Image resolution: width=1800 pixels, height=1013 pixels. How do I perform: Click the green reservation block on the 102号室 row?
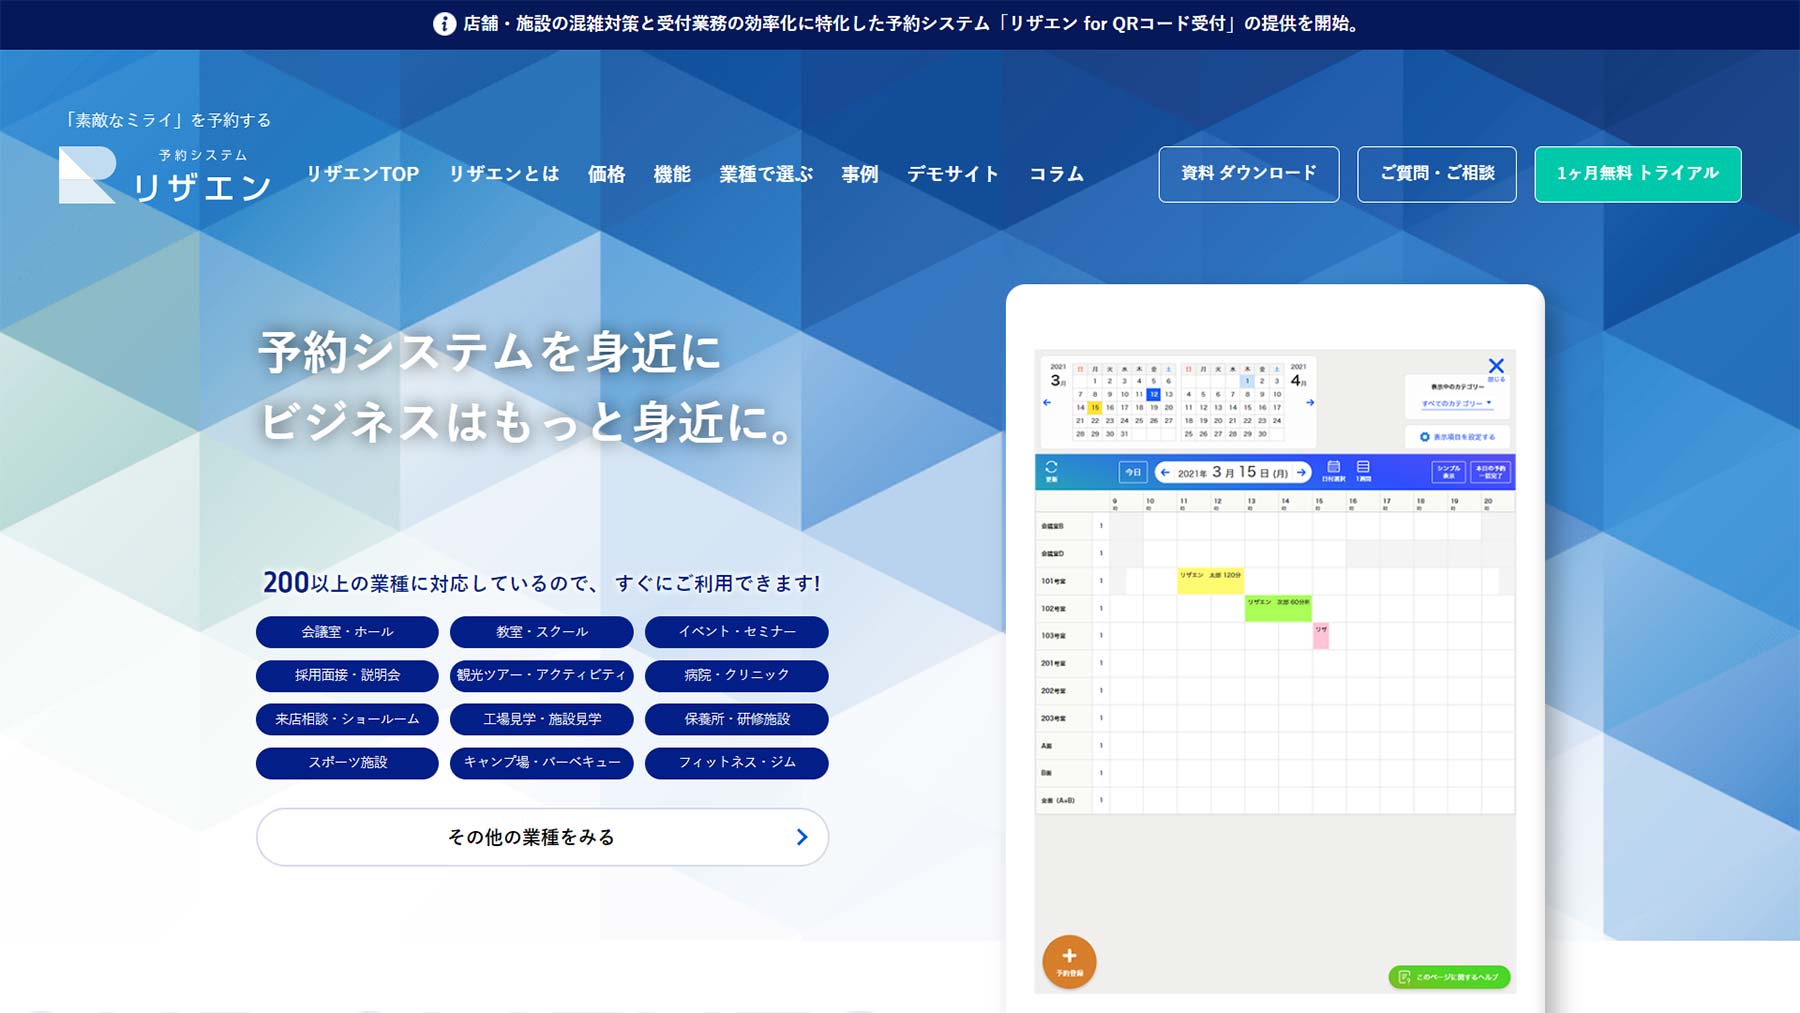click(x=1278, y=608)
